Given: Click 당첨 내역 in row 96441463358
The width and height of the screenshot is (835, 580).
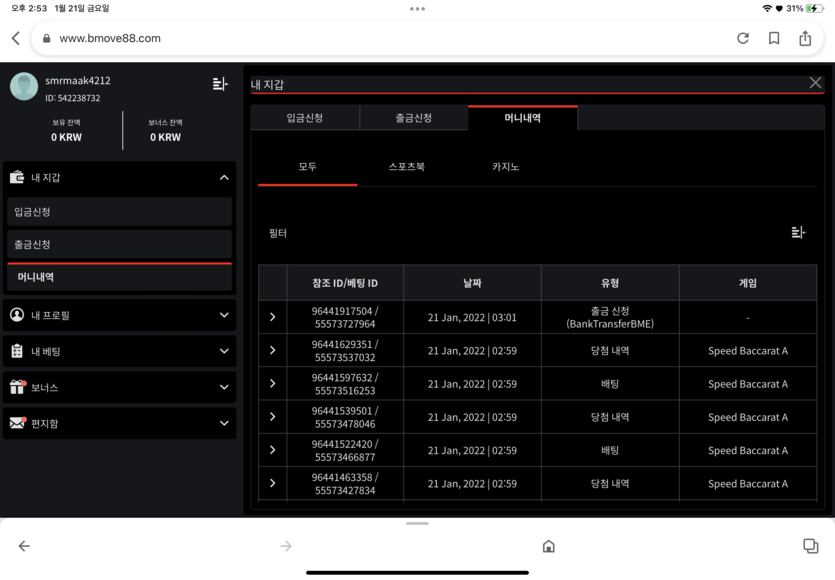Looking at the screenshot, I should coord(610,484).
